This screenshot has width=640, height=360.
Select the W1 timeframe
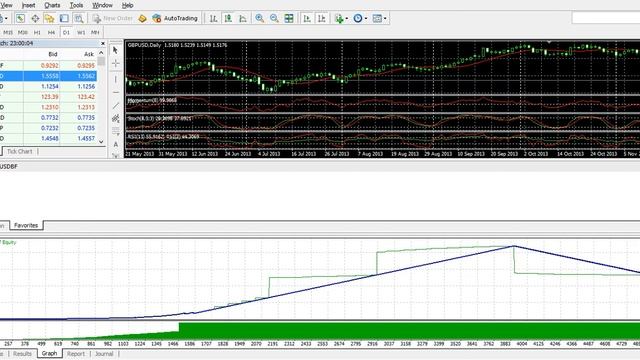[81, 32]
